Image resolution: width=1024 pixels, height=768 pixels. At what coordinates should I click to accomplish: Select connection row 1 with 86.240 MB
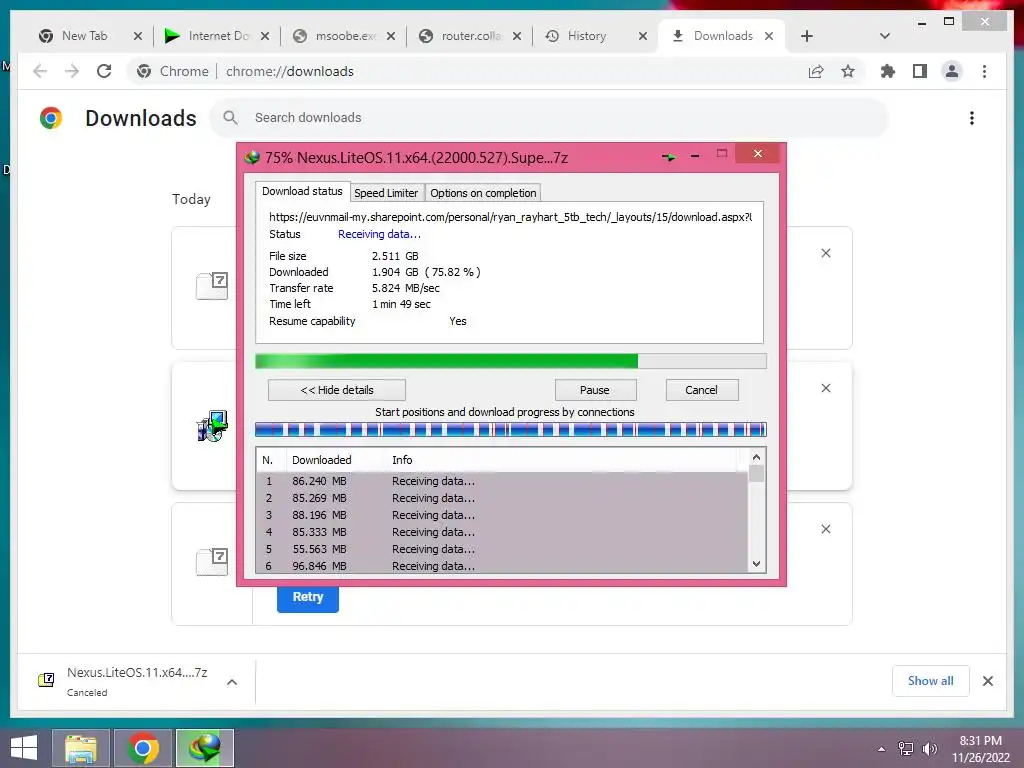503,481
